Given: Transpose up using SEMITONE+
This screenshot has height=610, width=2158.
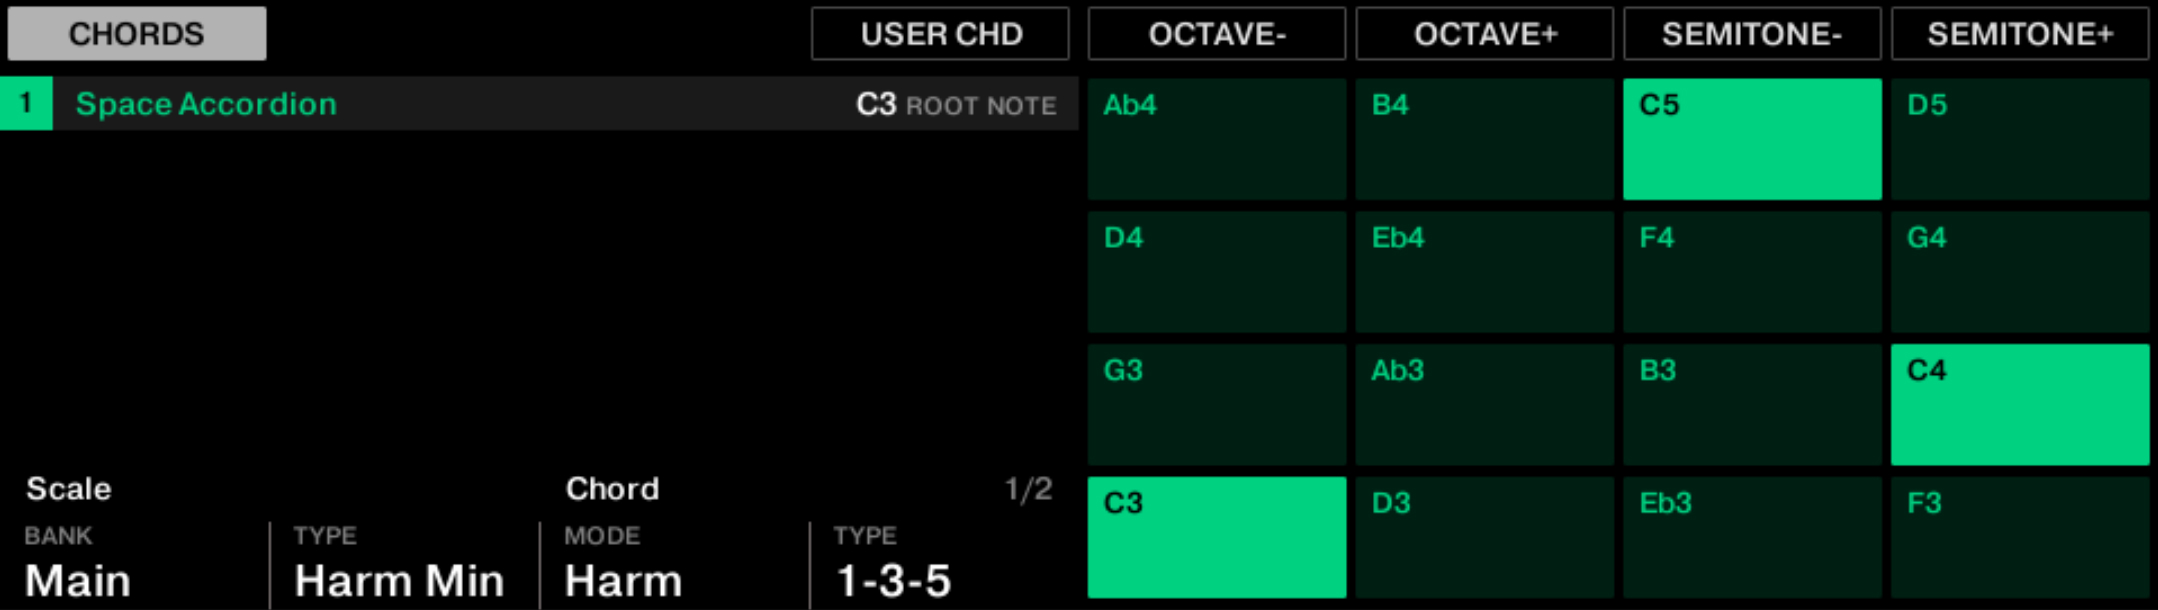Looking at the screenshot, I should point(2020,34).
